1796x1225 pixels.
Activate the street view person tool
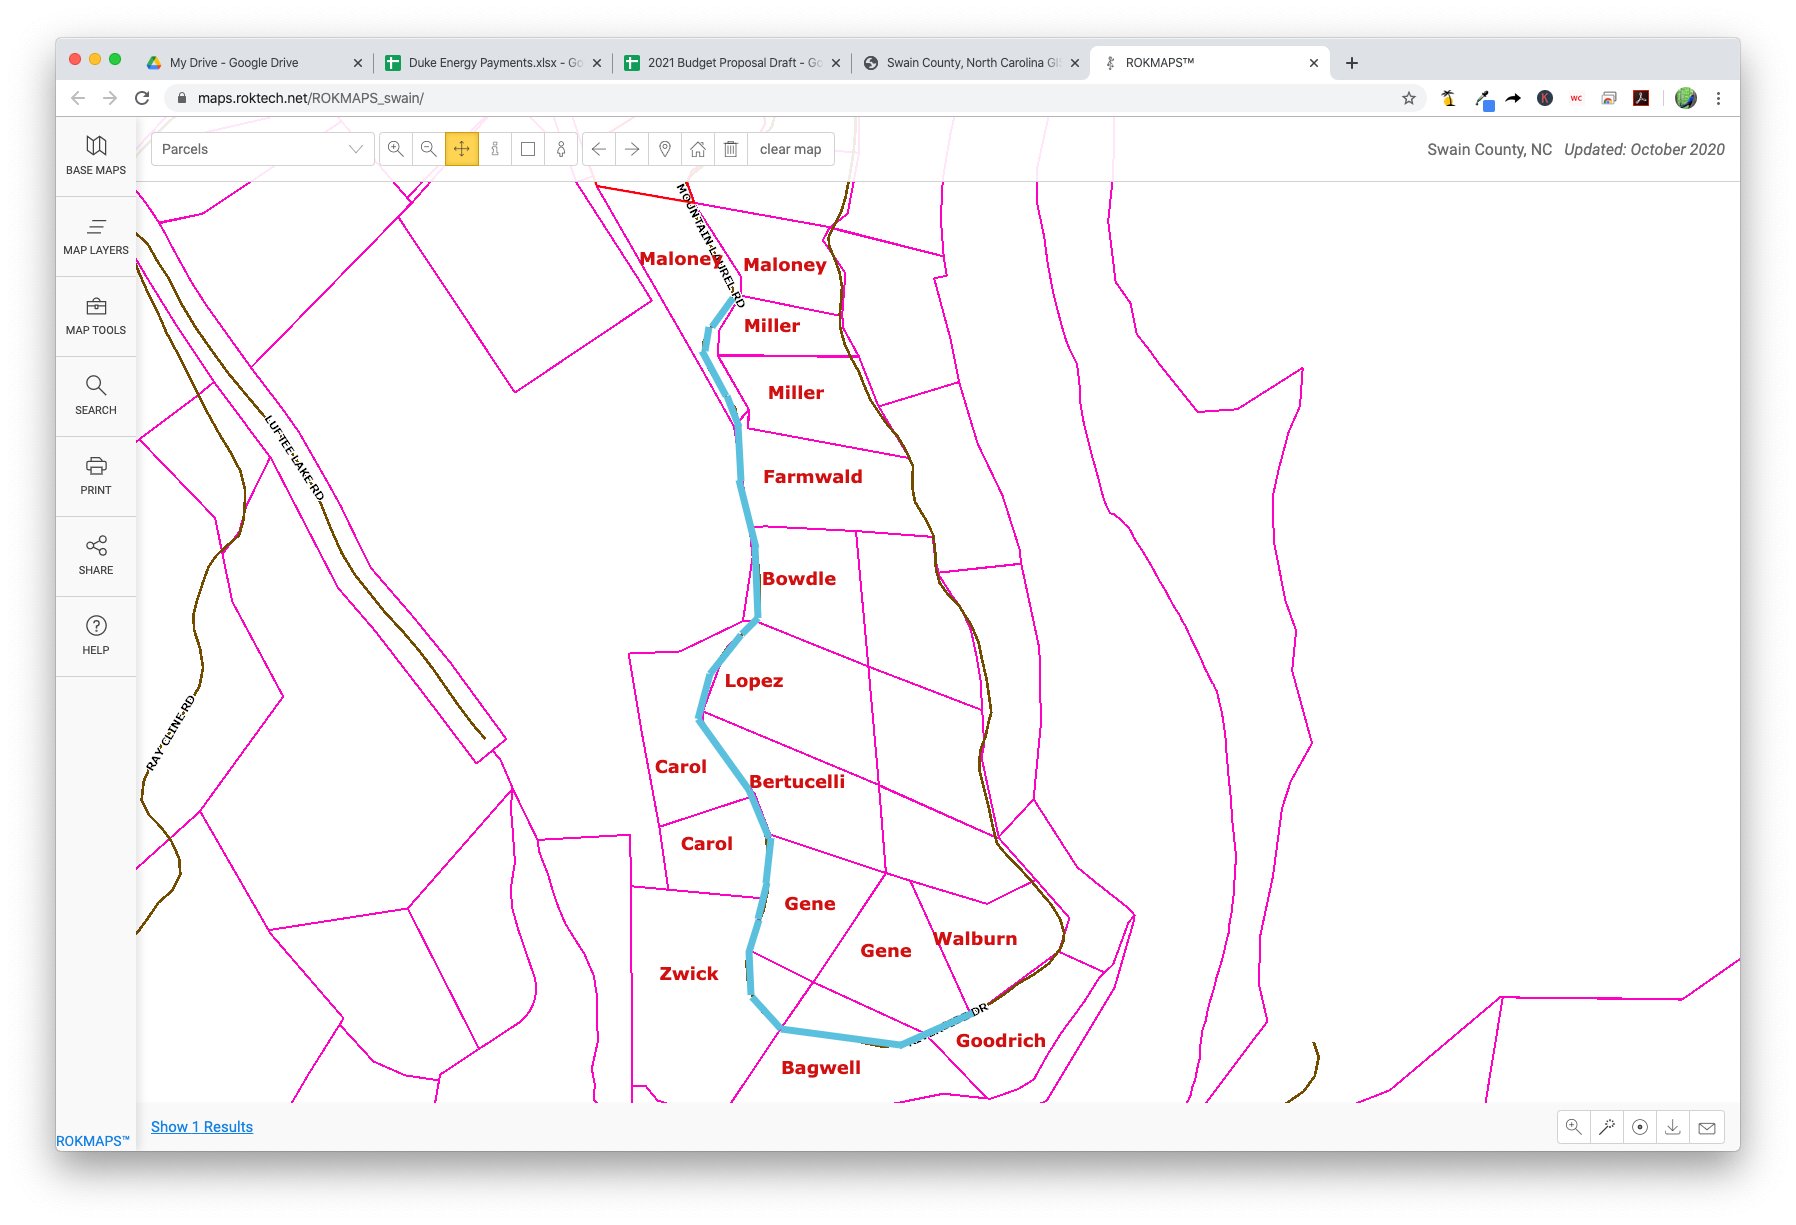[x=561, y=149]
